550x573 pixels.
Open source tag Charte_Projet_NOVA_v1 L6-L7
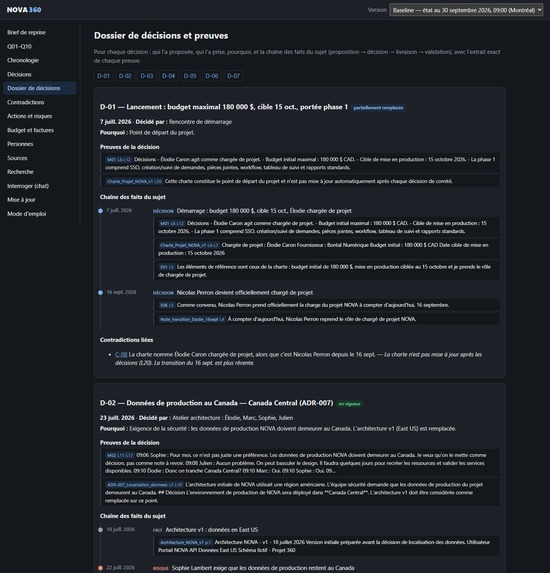(189, 245)
